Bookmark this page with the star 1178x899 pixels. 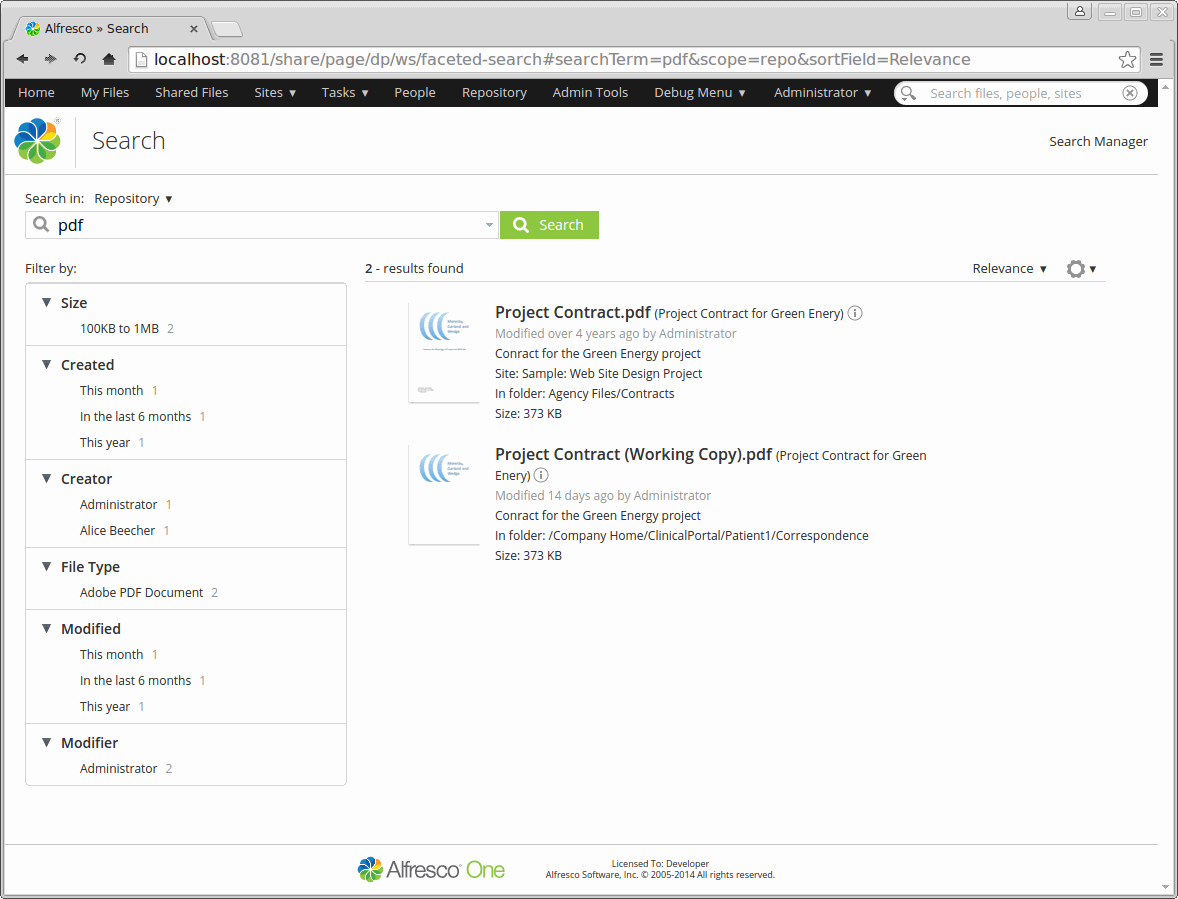[x=1127, y=59]
